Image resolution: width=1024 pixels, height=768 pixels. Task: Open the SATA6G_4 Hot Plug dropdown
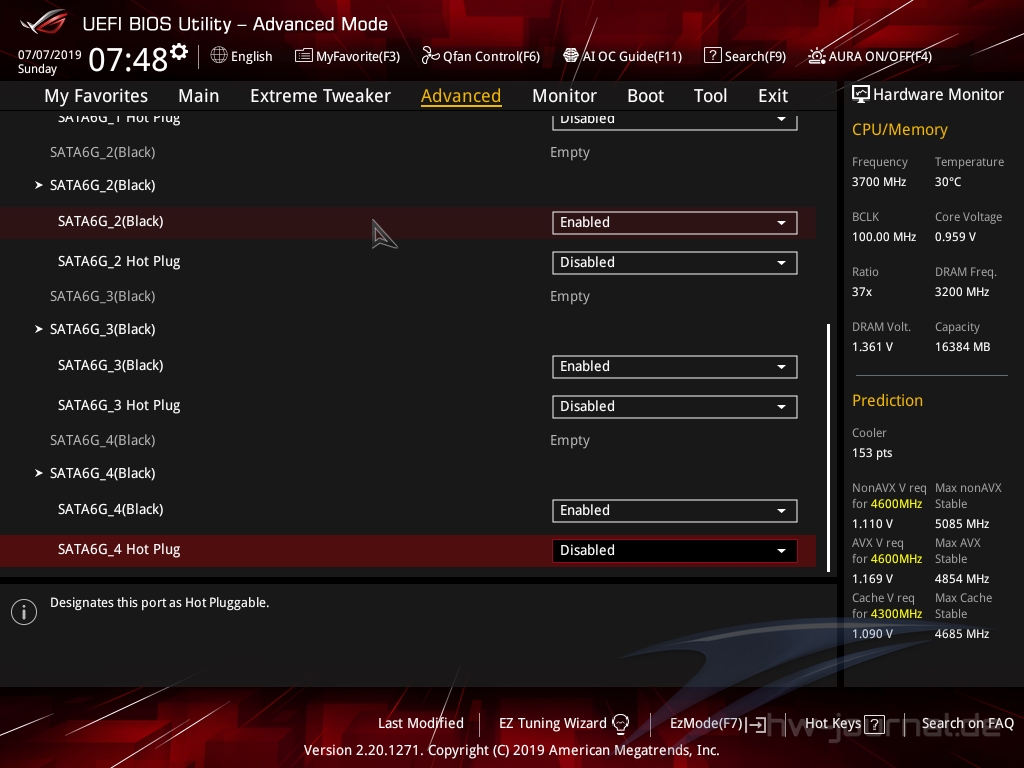pyautogui.click(x=675, y=551)
